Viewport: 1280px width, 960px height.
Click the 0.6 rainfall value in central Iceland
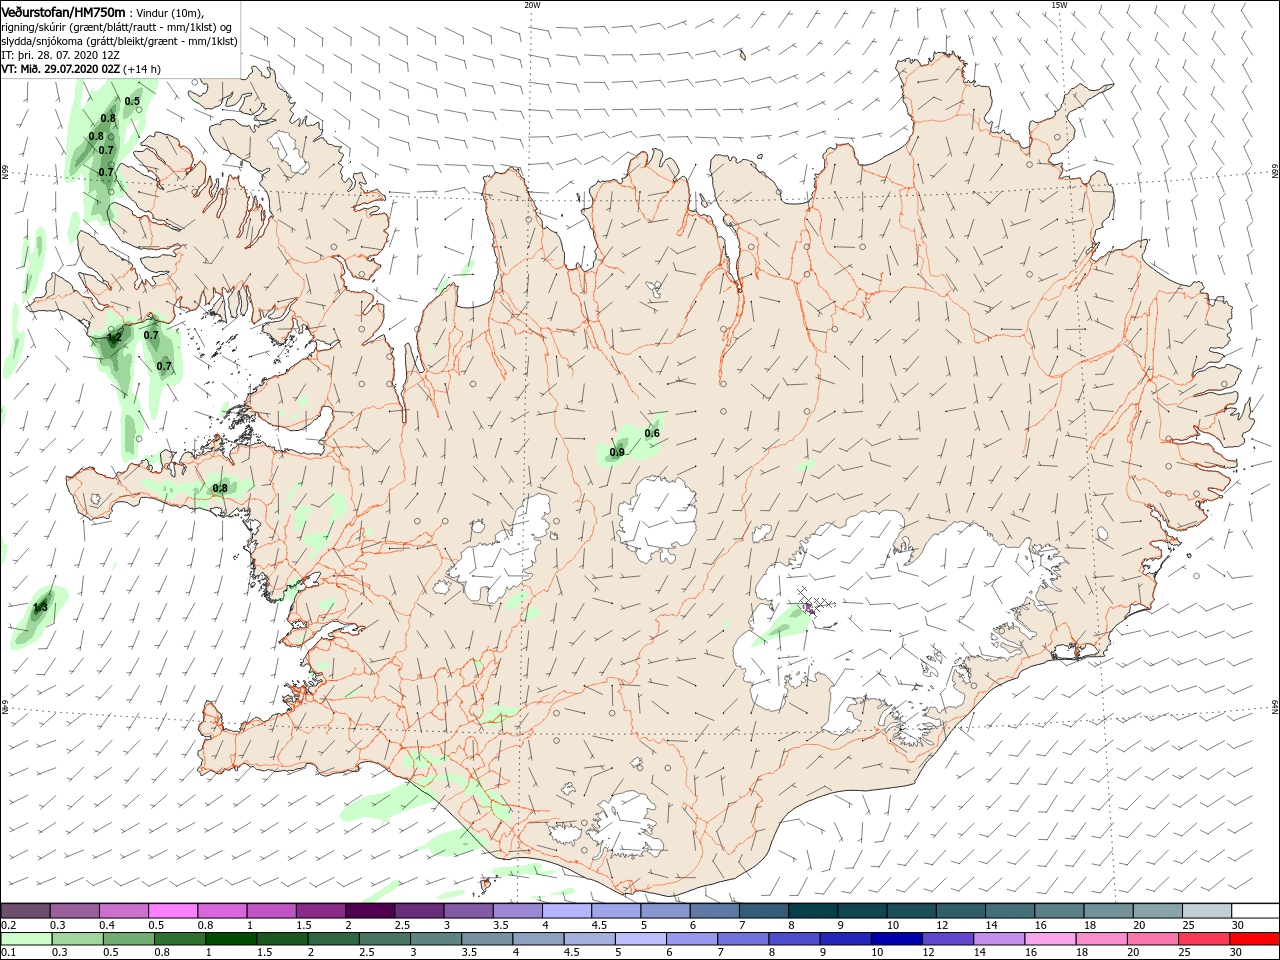click(652, 433)
